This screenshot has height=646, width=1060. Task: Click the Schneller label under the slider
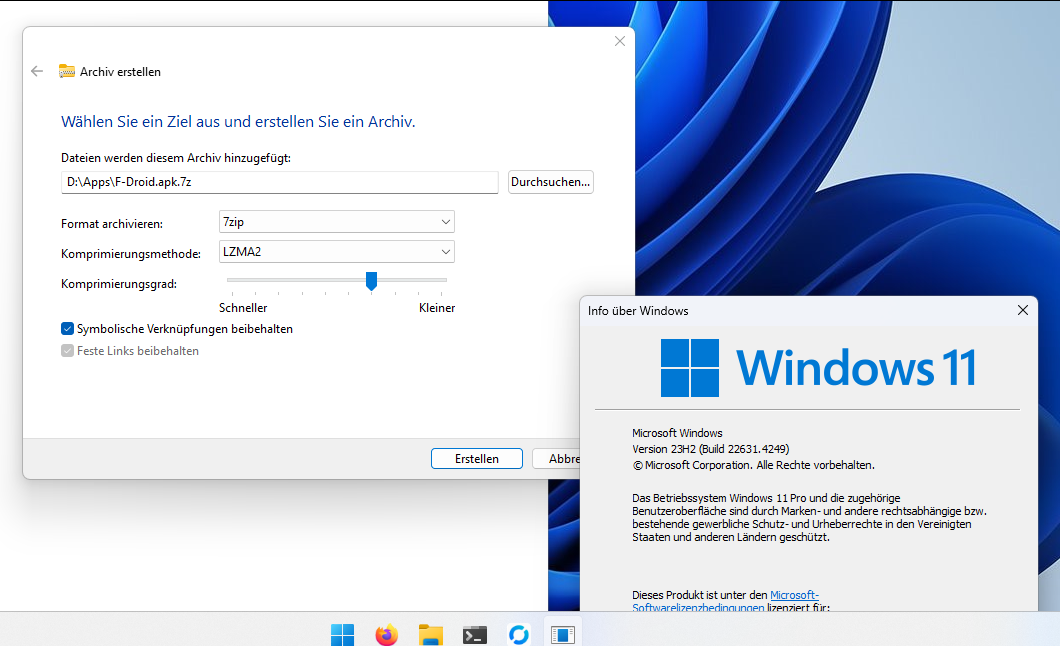point(243,307)
